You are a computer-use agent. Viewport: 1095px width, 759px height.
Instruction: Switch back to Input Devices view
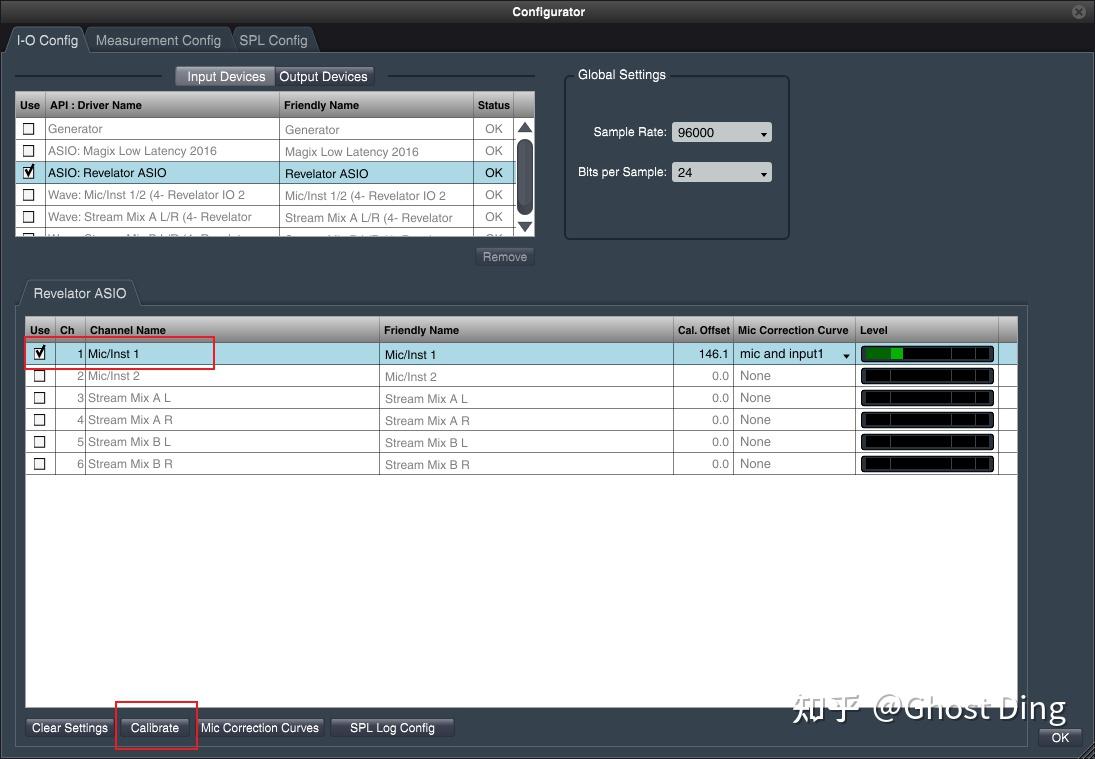click(x=224, y=75)
